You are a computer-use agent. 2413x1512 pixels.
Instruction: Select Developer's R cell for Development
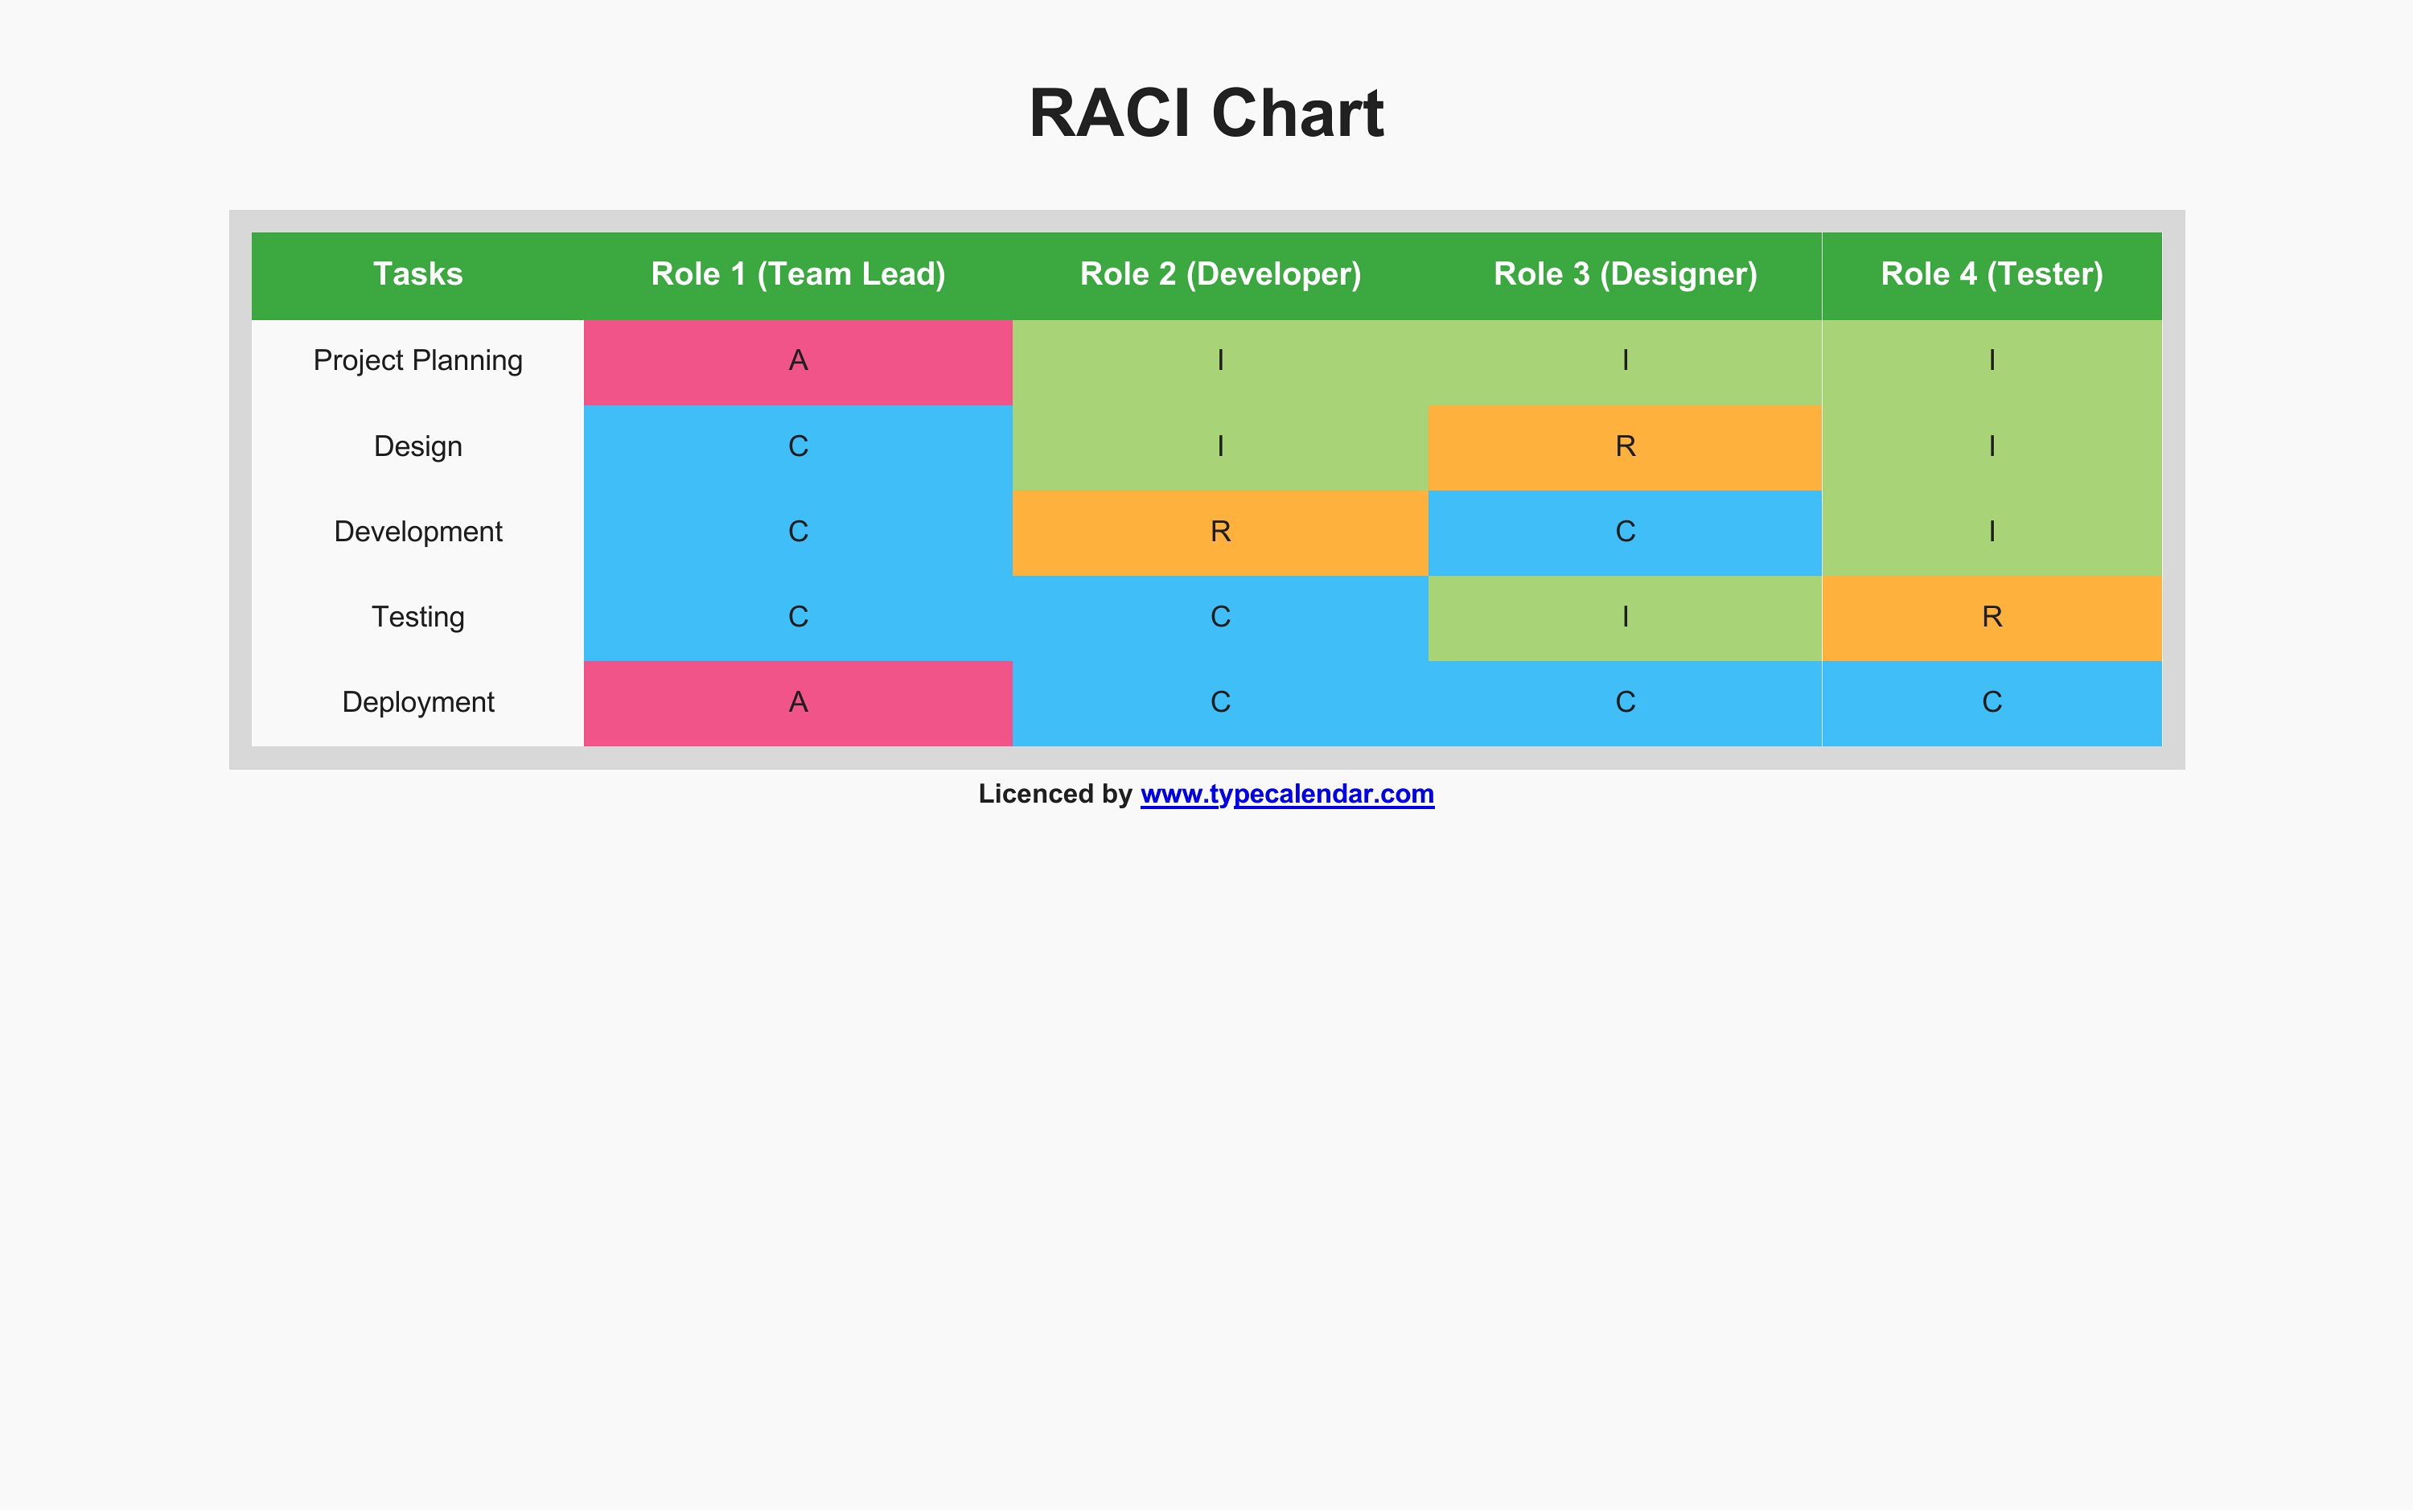1220,533
